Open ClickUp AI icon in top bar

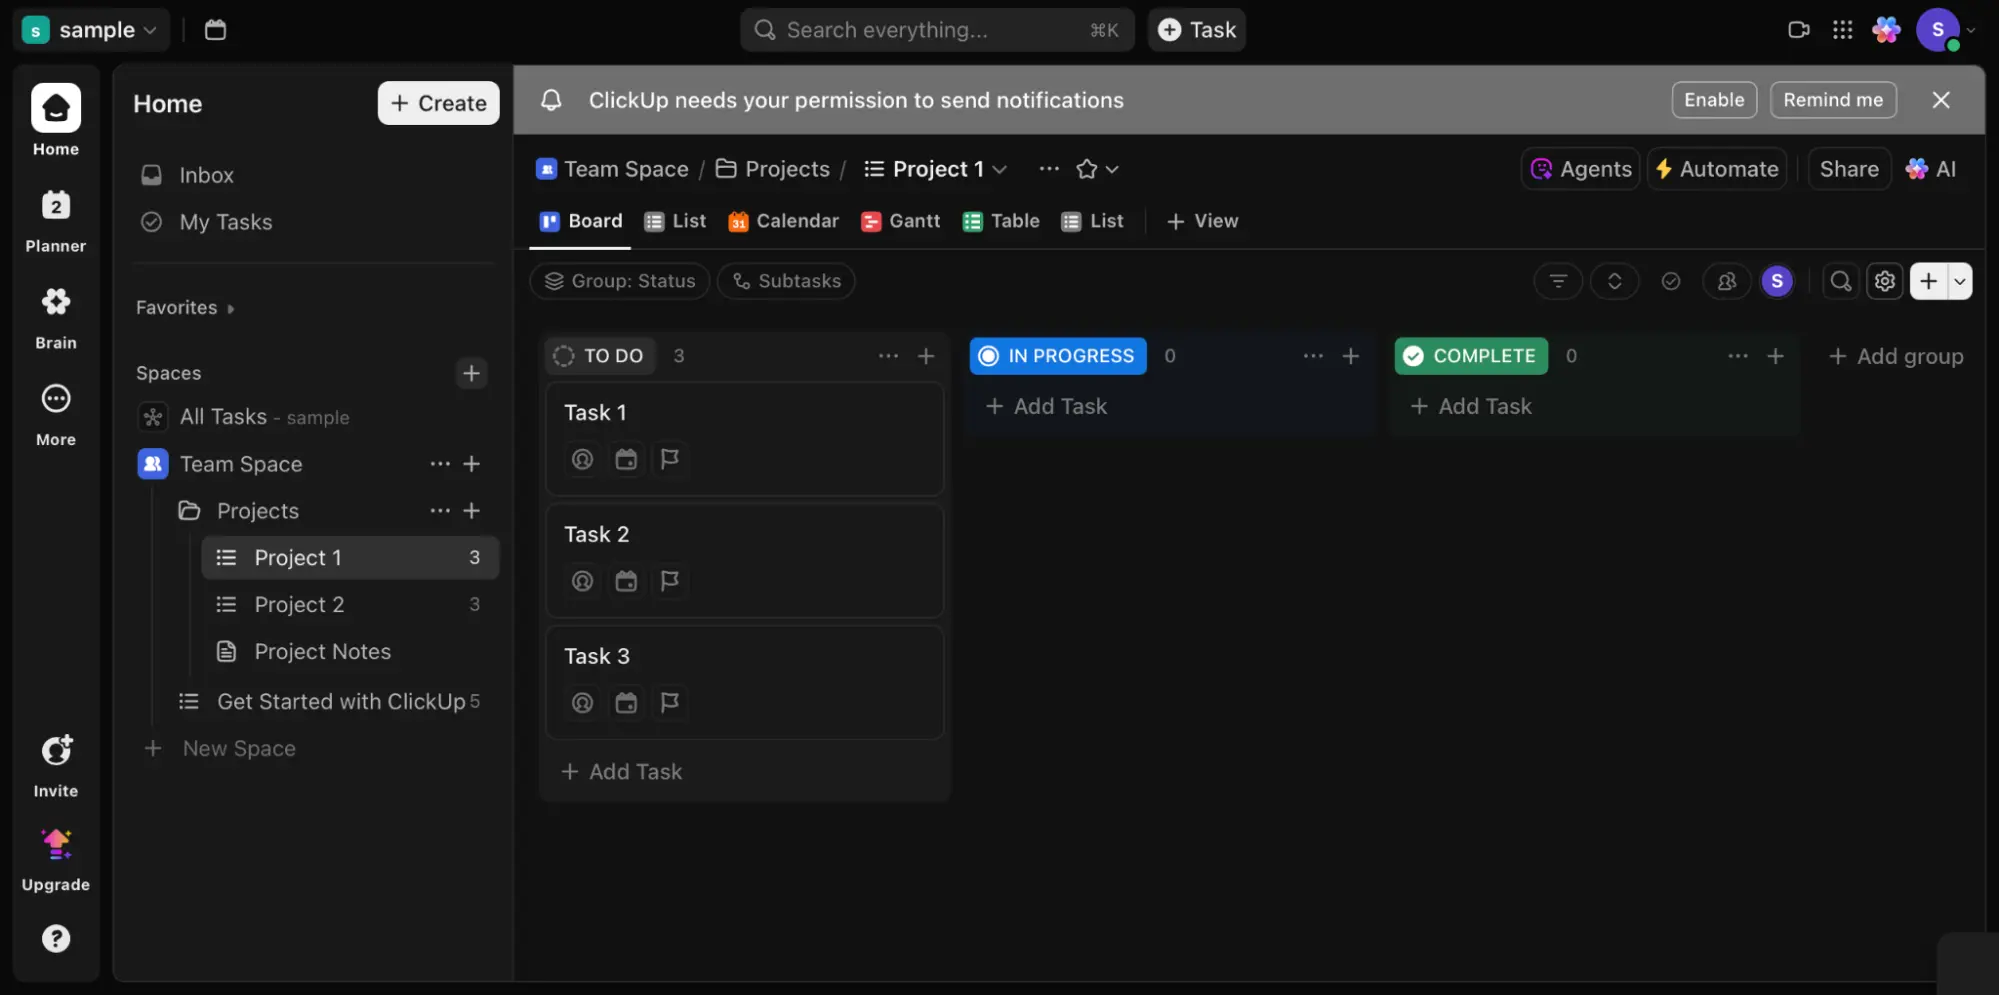1886,30
